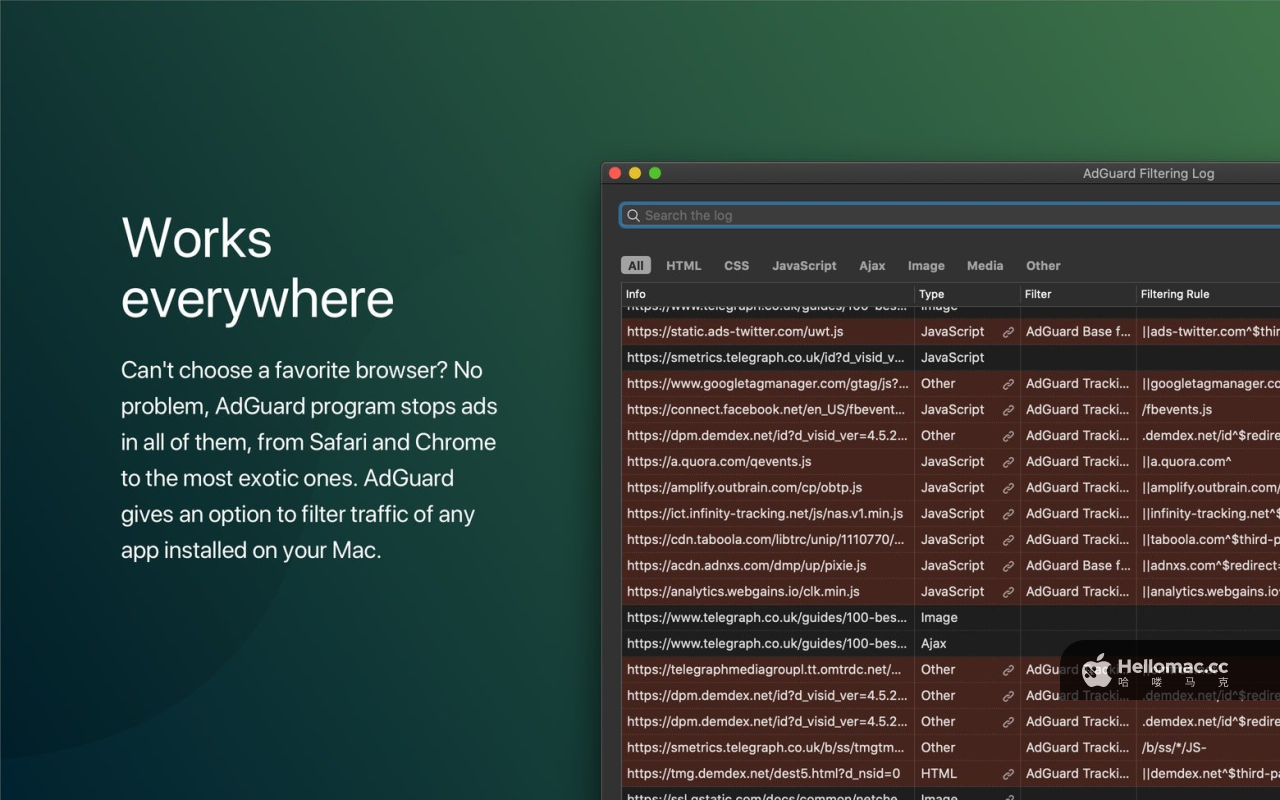This screenshot has width=1280, height=800.
Task: Select row https://smetrics.telegraph.co.uk/b/ss/tmgtm...
Action: click(x=950, y=748)
